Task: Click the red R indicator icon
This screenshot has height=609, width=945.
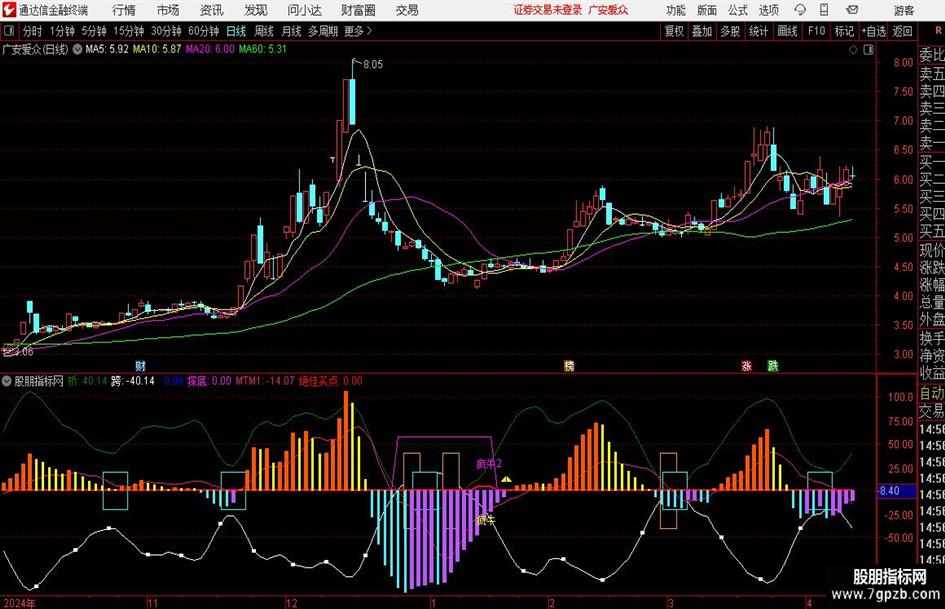Action: coord(938,31)
